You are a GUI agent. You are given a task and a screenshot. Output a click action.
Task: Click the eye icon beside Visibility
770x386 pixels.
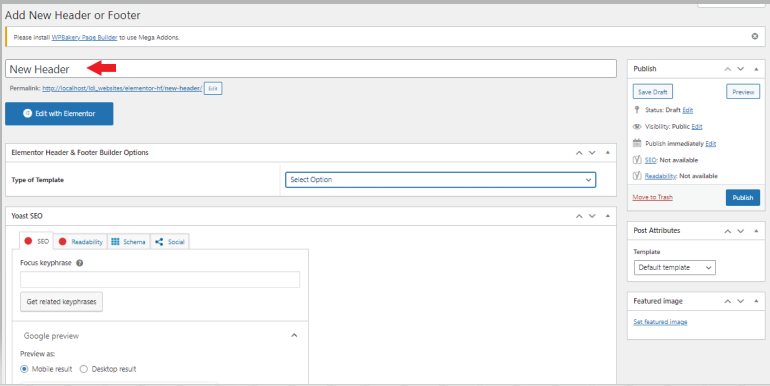tap(637, 126)
